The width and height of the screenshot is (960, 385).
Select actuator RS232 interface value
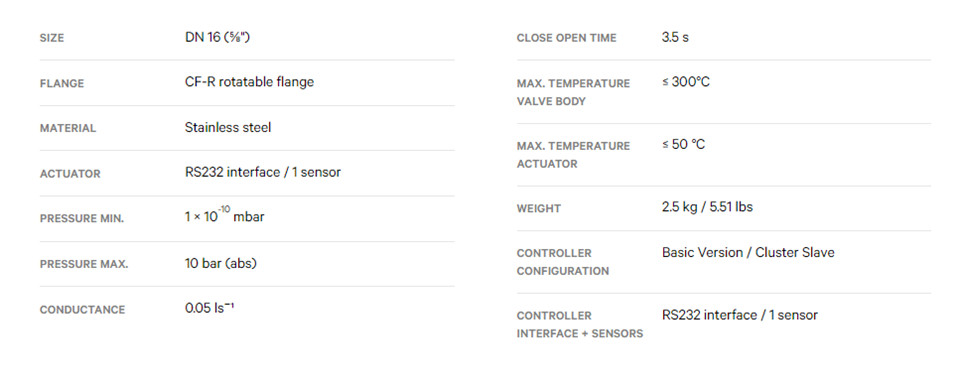click(x=263, y=173)
